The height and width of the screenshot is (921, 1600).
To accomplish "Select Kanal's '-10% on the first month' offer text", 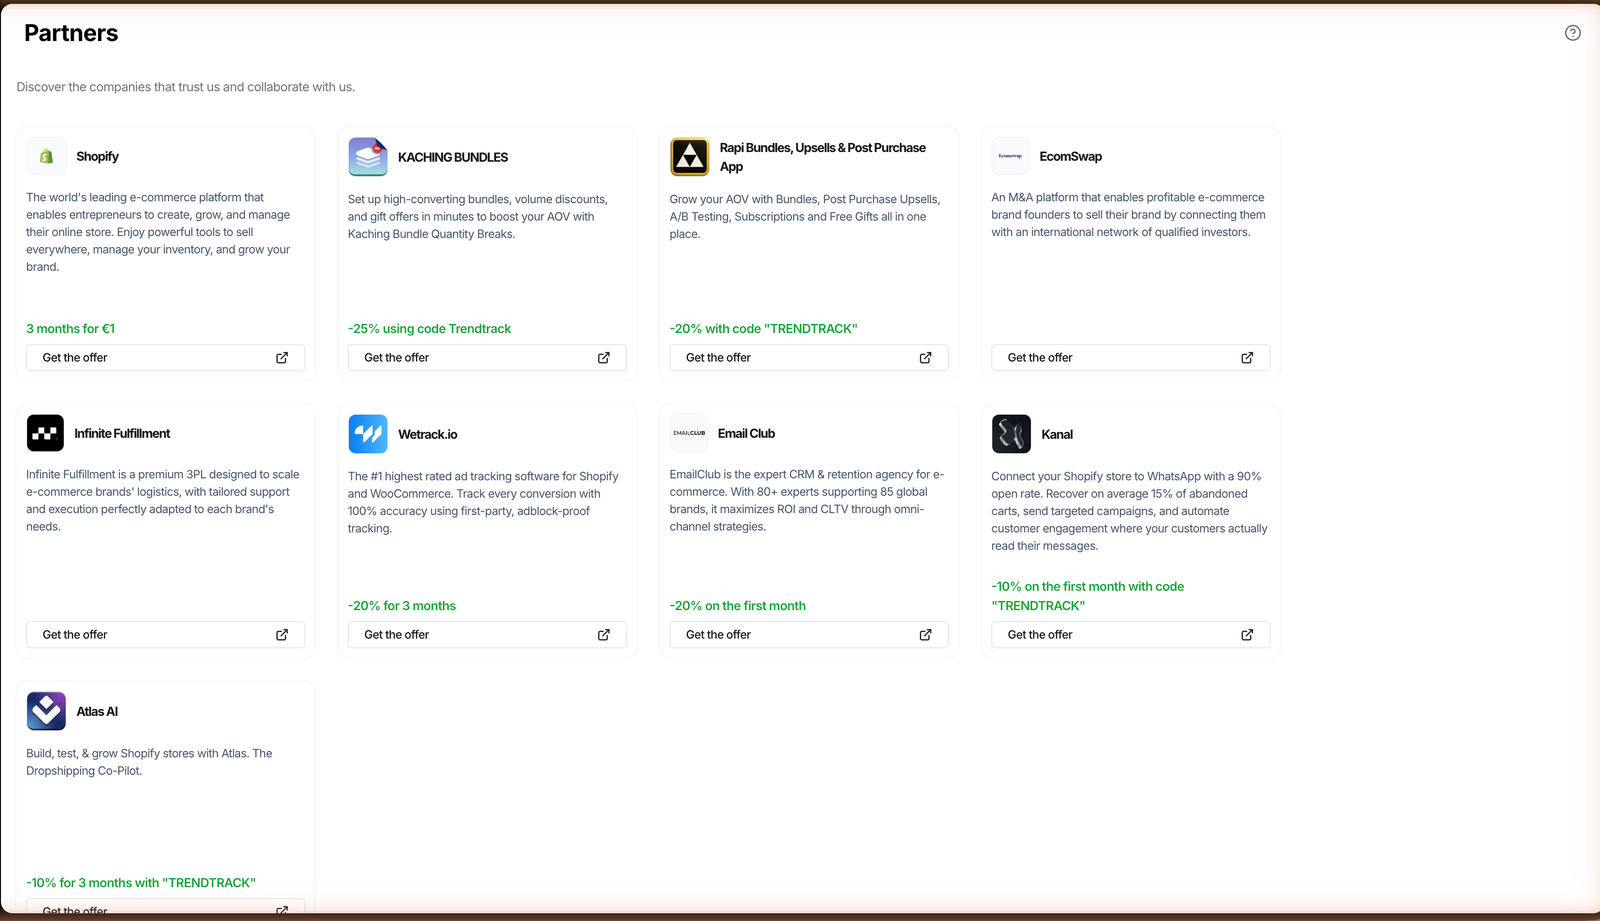I will (1088, 596).
